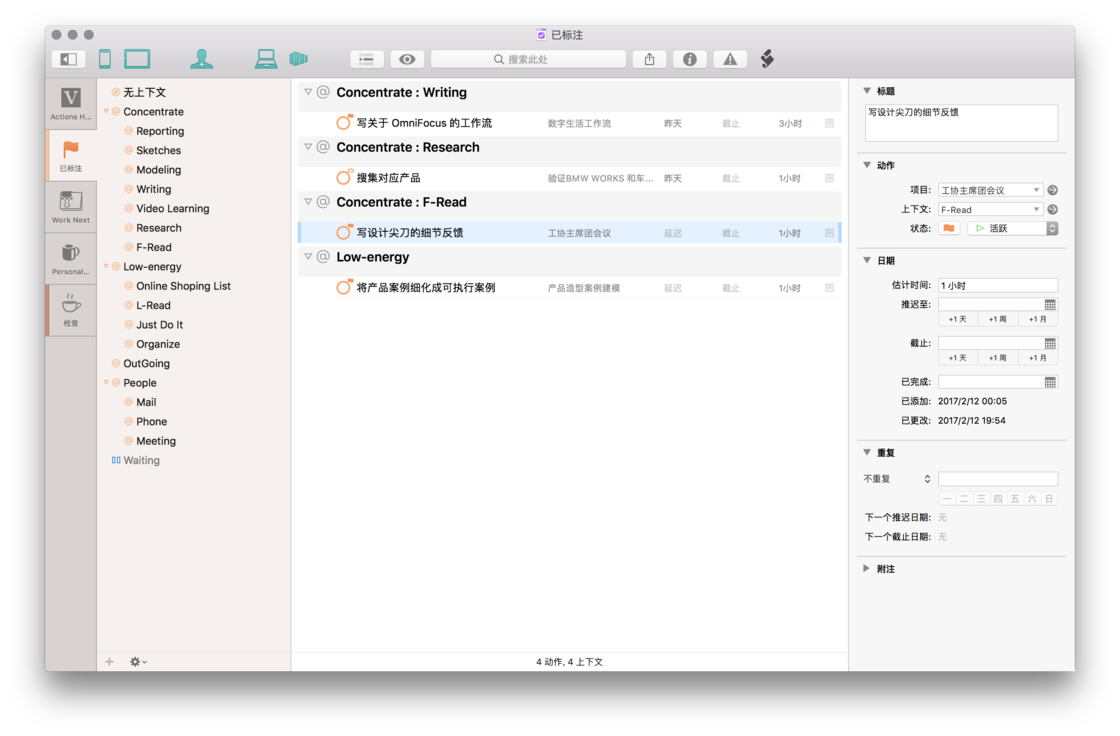Click the add context plus button
Image resolution: width=1120 pixels, height=736 pixels.
[109, 662]
